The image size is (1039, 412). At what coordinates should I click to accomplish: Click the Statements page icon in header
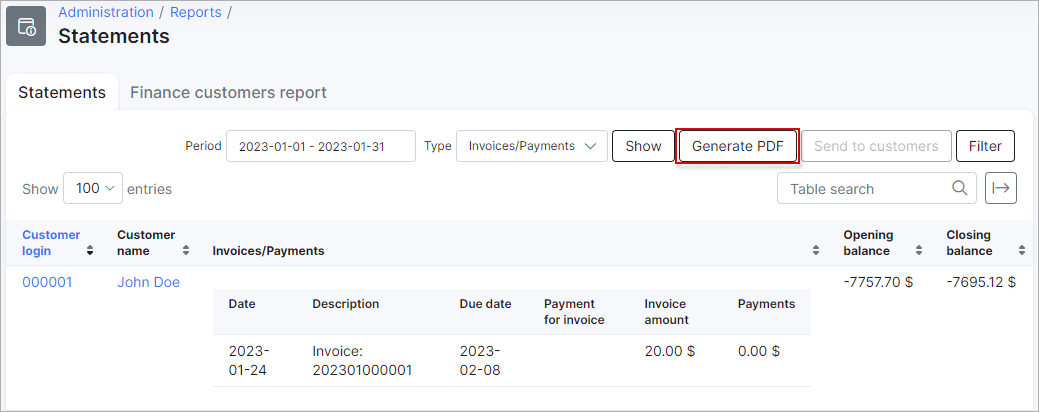coord(26,26)
